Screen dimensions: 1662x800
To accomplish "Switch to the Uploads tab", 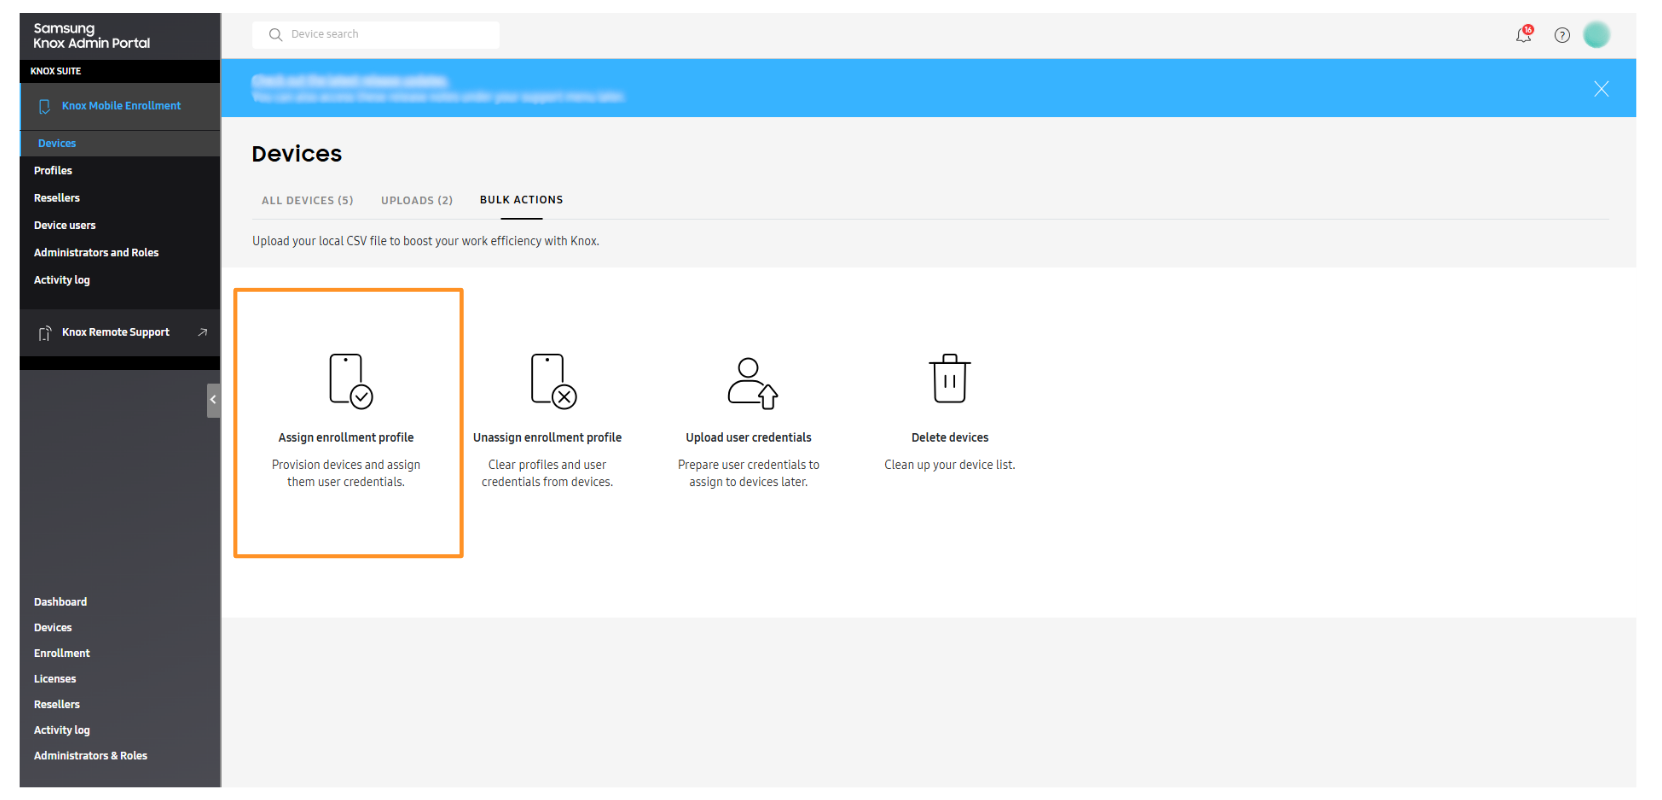I will click(416, 200).
